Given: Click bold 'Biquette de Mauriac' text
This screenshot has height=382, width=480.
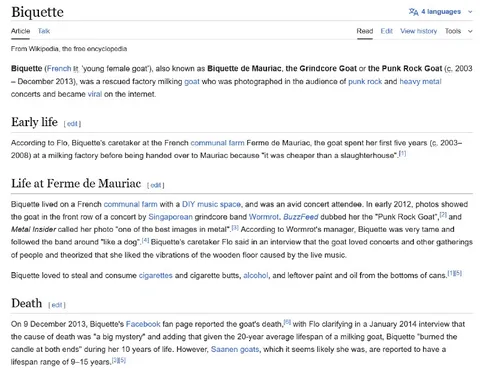Looking at the screenshot, I should pos(244,69).
